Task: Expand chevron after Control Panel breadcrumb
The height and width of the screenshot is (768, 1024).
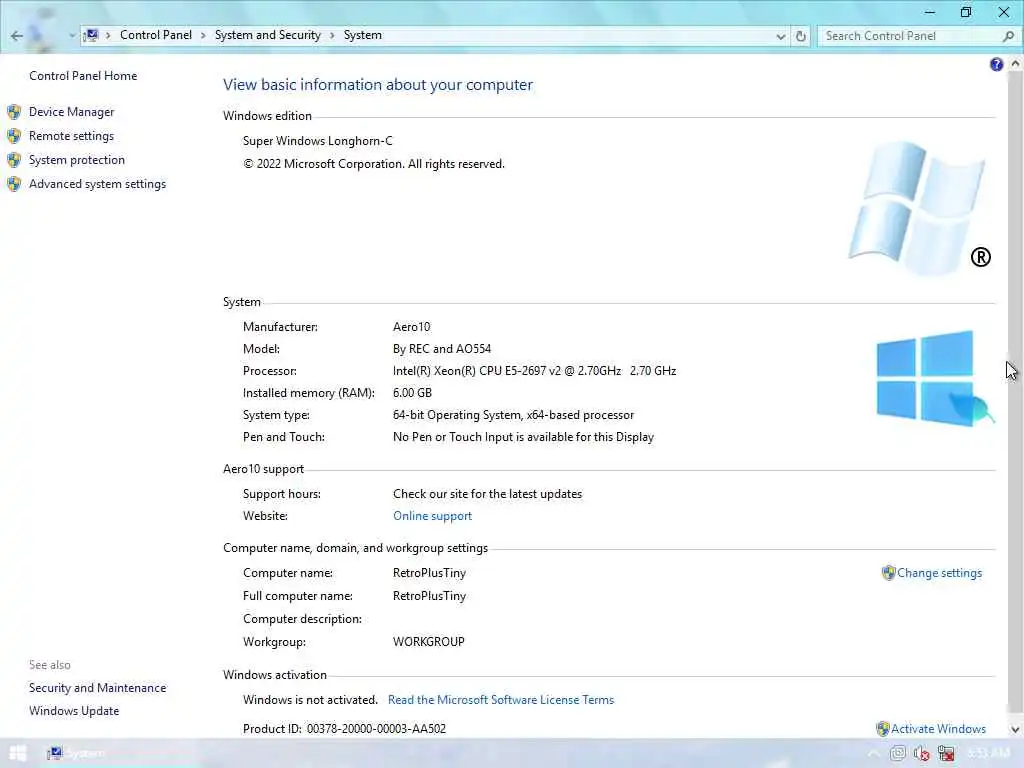Action: (x=203, y=35)
